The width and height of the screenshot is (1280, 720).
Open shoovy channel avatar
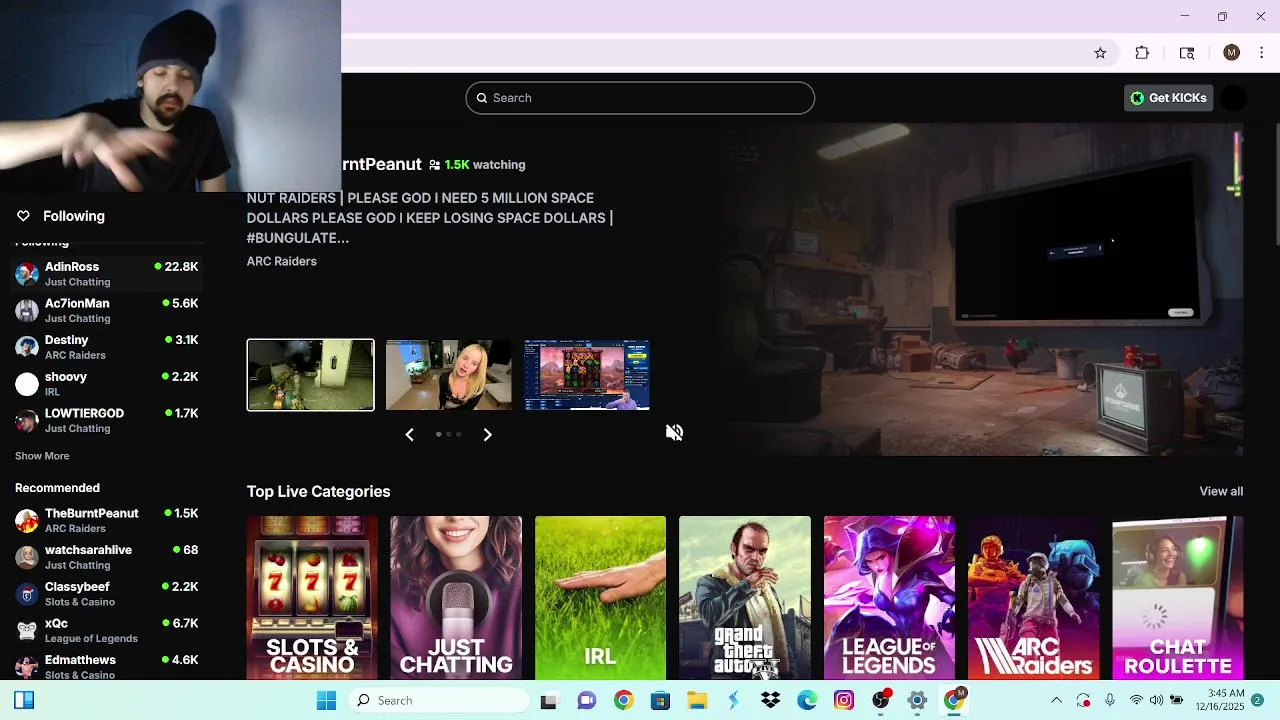[x=27, y=384]
